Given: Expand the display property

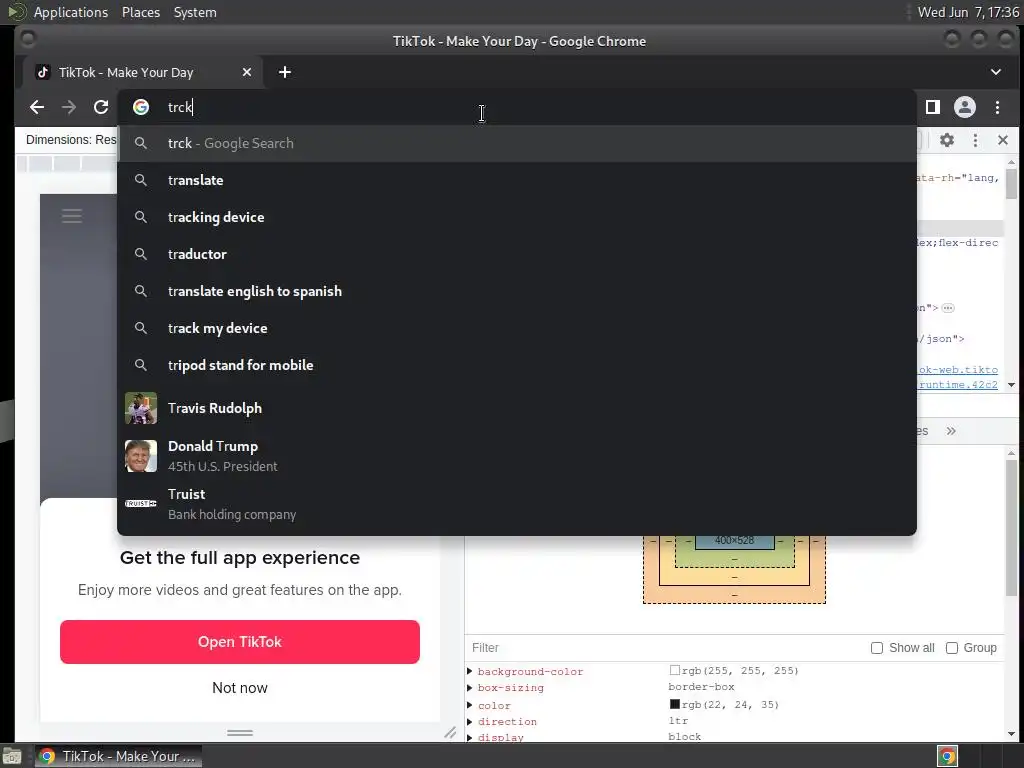Looking at the screenshot, I should tap(470, 737).
